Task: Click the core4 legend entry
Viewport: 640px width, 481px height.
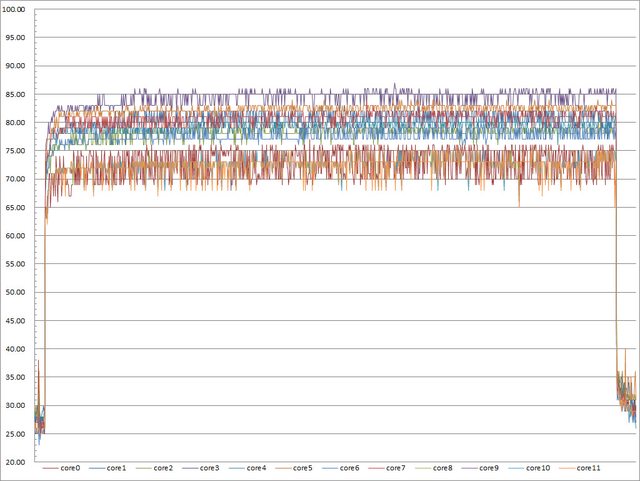Action: click(x=257, y=468)
